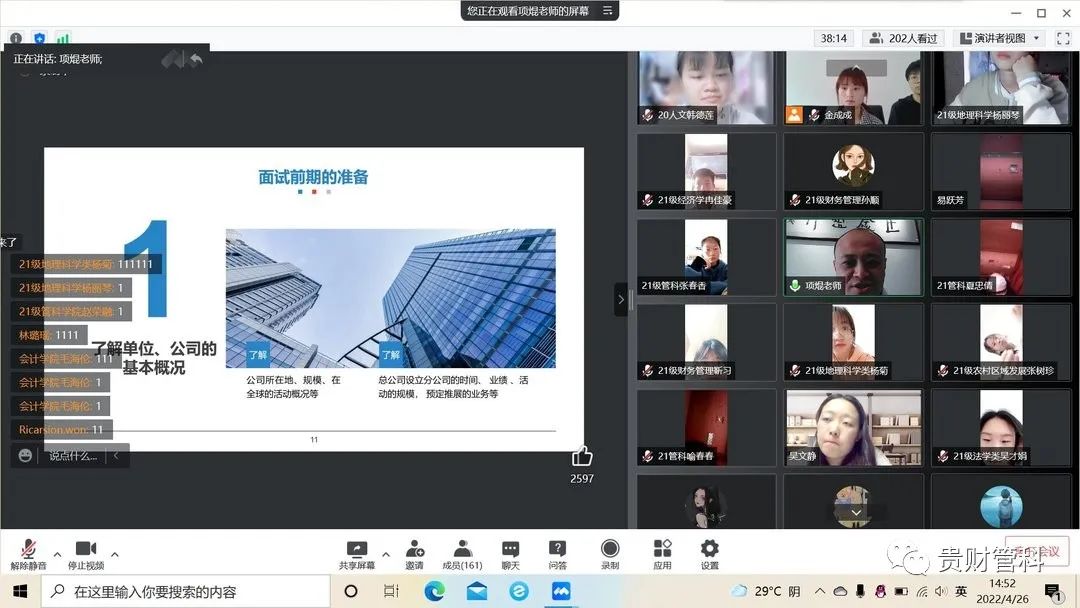Open the Q&A (问答) icon

click(x=557, y=549)
